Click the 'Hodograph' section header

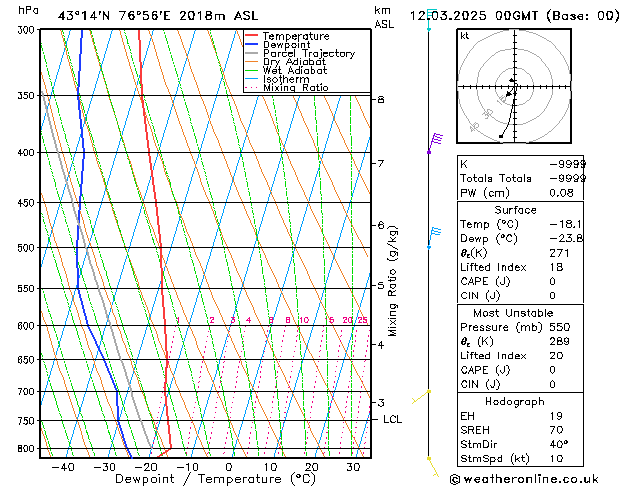[515, 402]
